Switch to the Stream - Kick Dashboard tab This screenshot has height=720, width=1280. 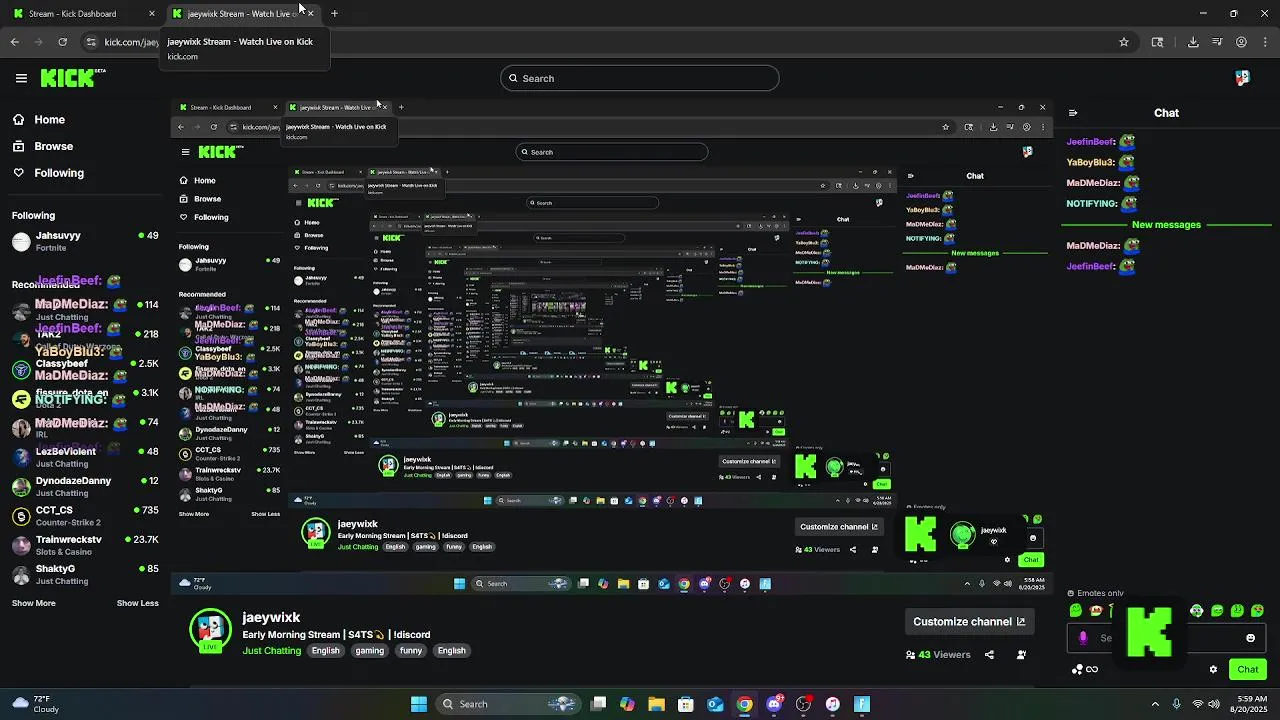[81, 13]
